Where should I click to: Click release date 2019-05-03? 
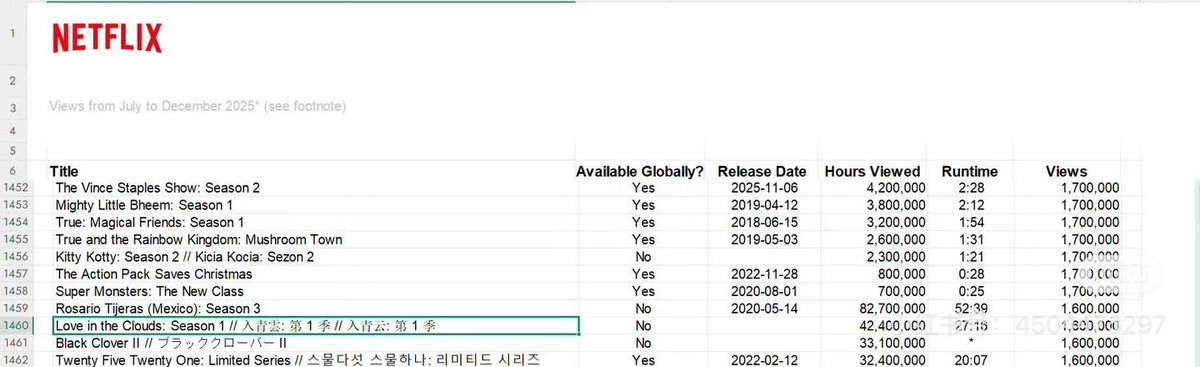click(762, 240)
